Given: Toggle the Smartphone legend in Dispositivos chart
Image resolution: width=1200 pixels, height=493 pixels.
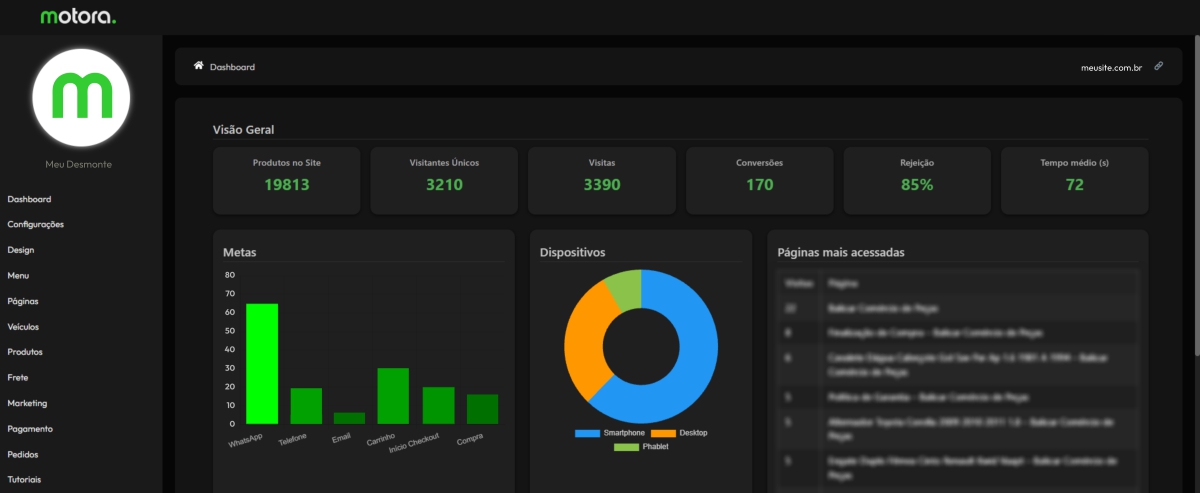Looking at the screenshot, I should (x=609, y=433).
